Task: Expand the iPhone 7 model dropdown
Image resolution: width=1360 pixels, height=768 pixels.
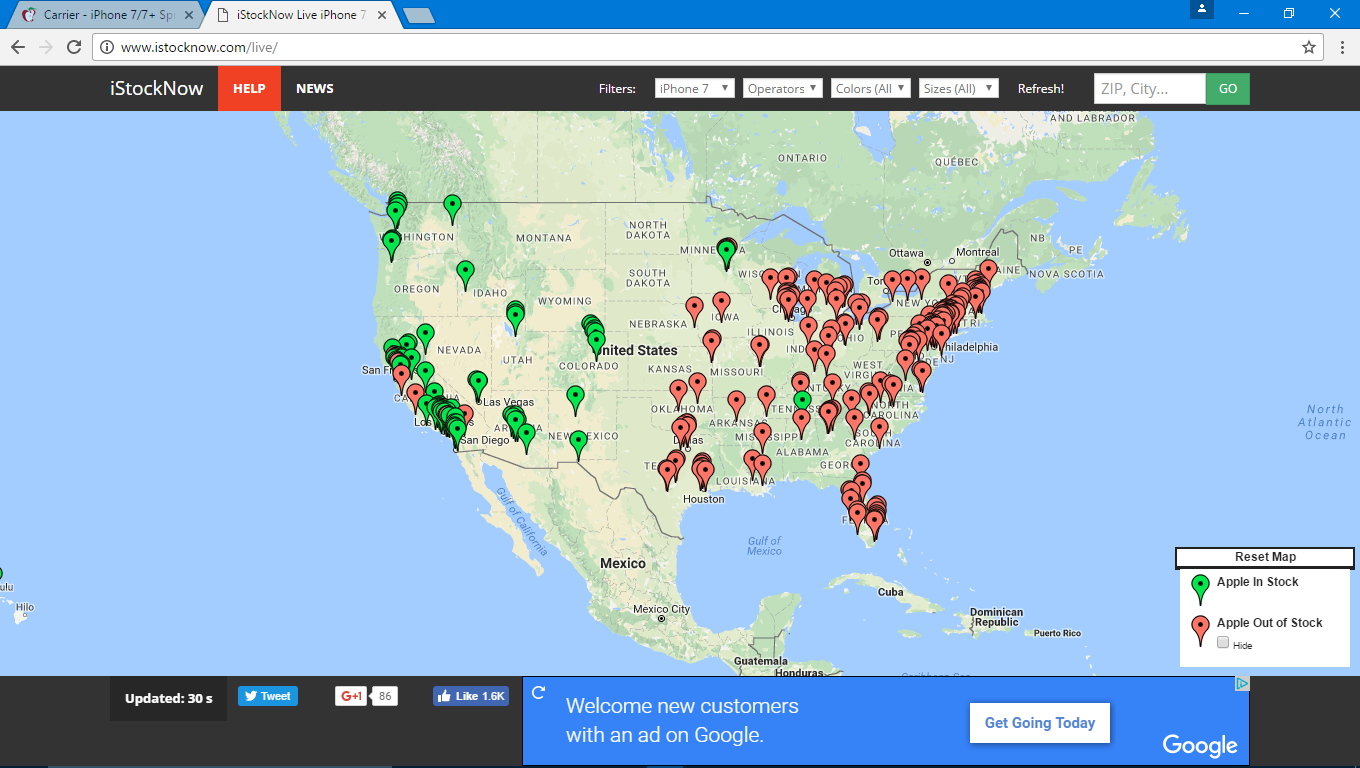Action: [695, 88]
